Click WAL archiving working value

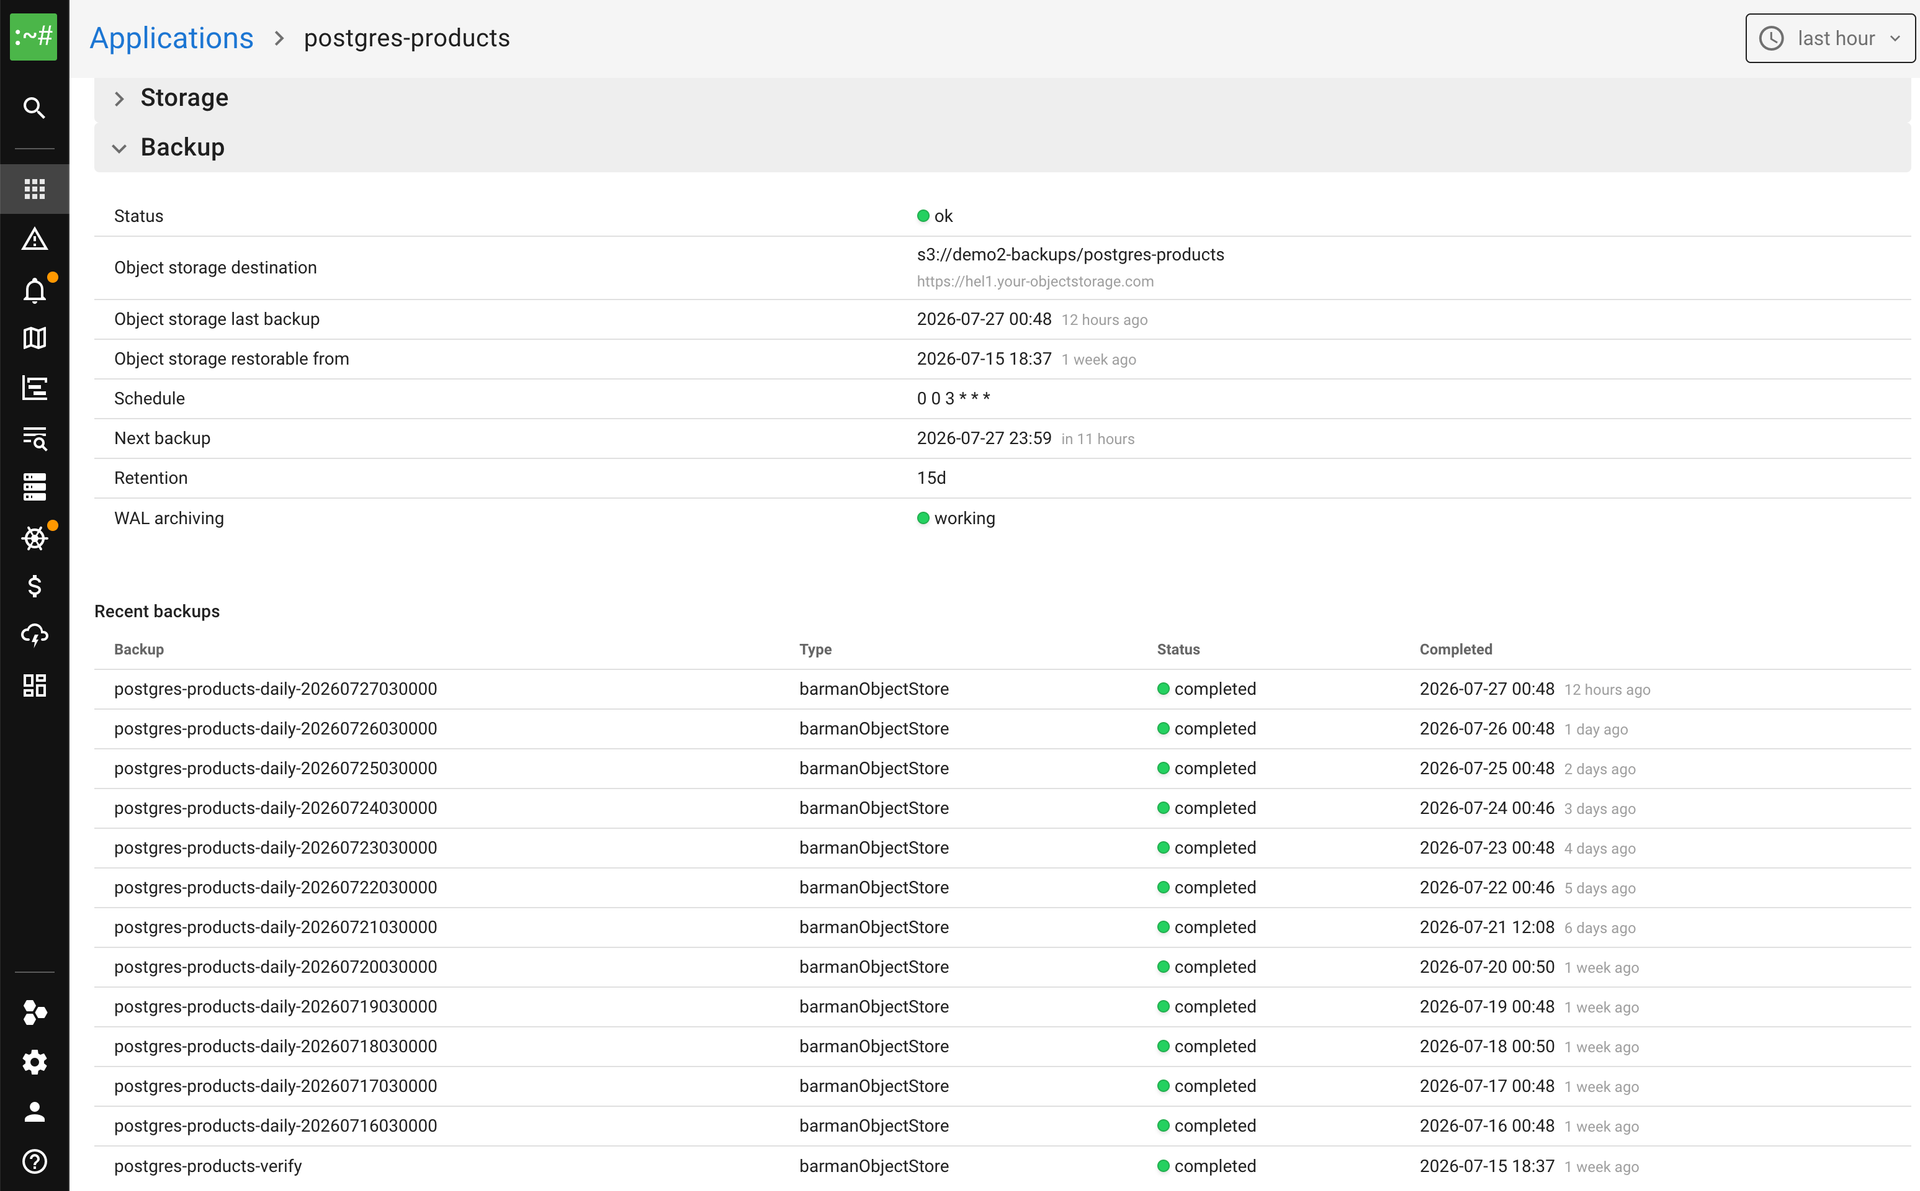(x=956, y=518)
